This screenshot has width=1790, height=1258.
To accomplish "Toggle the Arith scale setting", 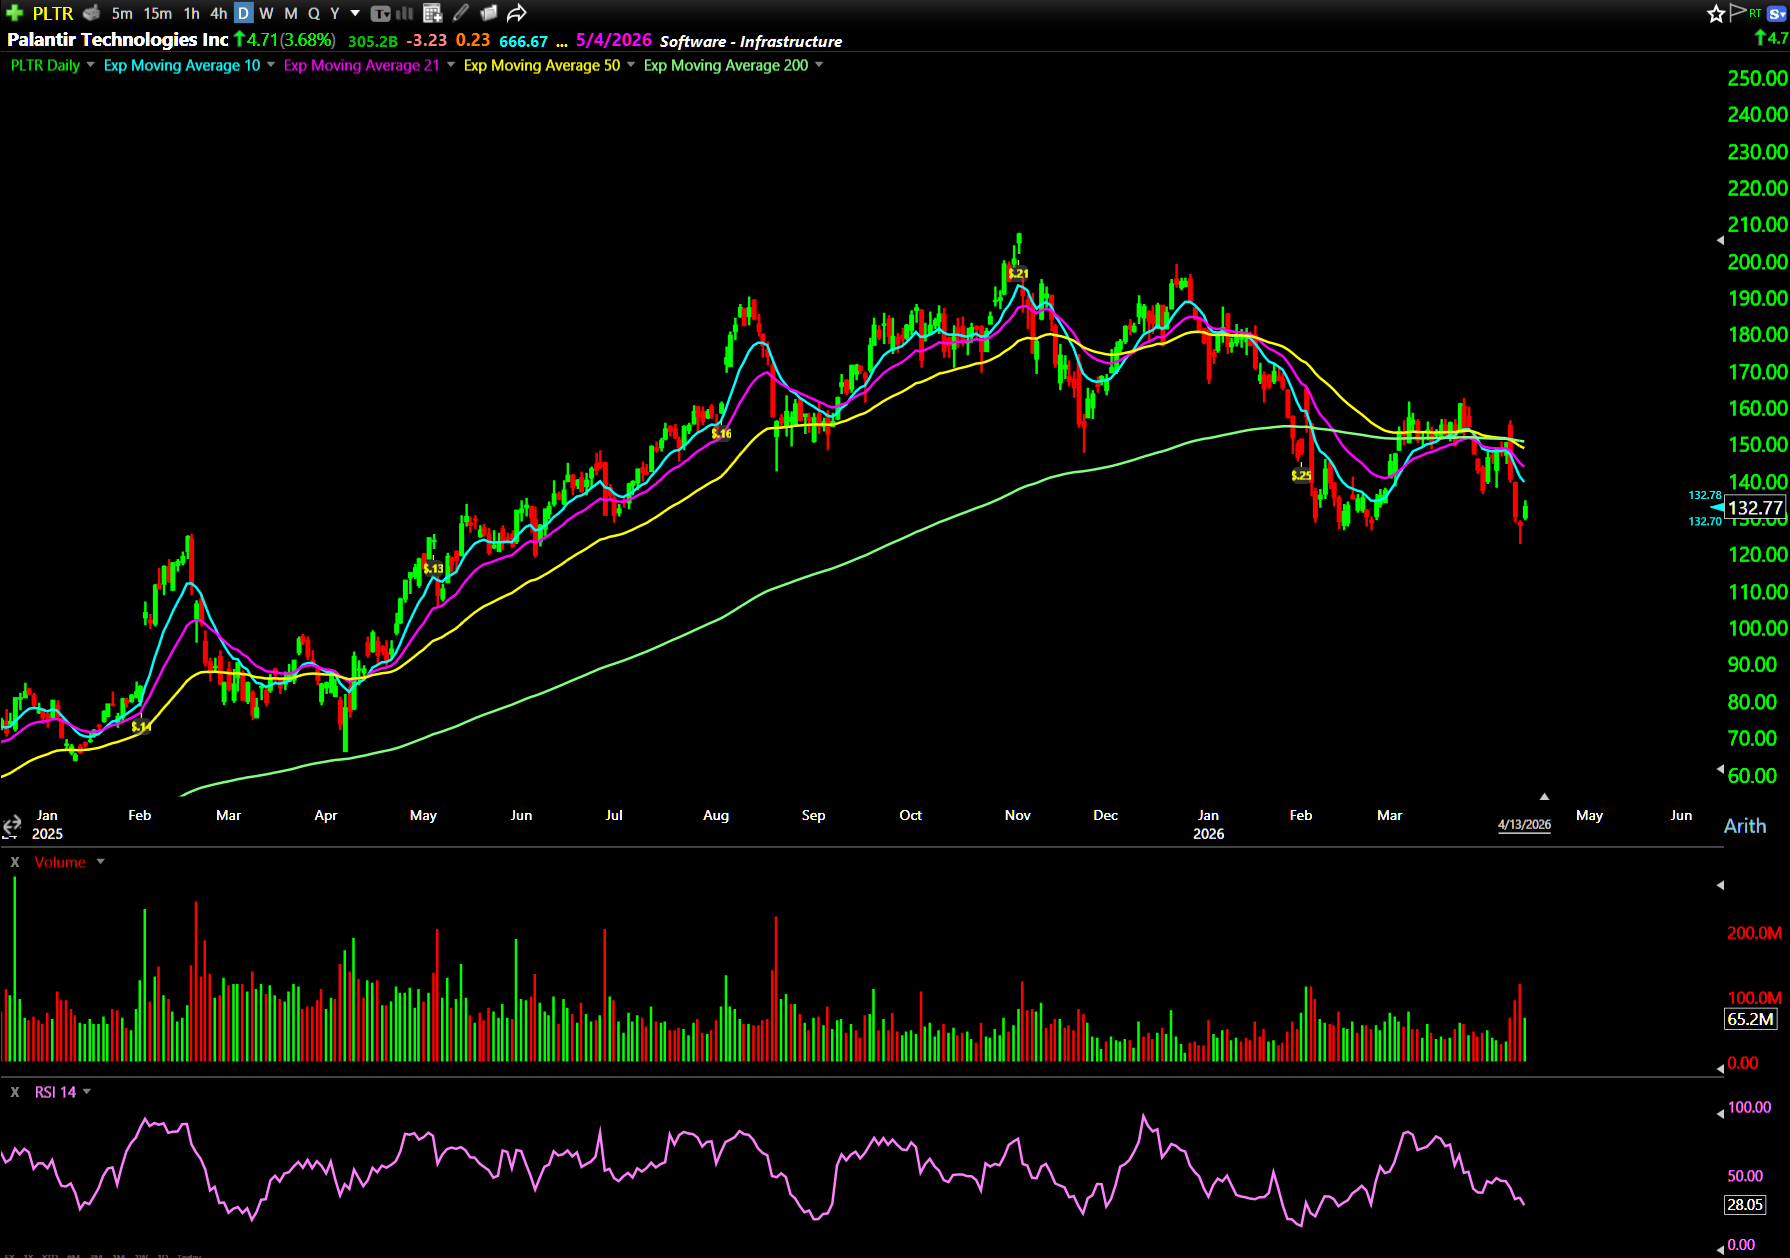I will (1745, 826).
